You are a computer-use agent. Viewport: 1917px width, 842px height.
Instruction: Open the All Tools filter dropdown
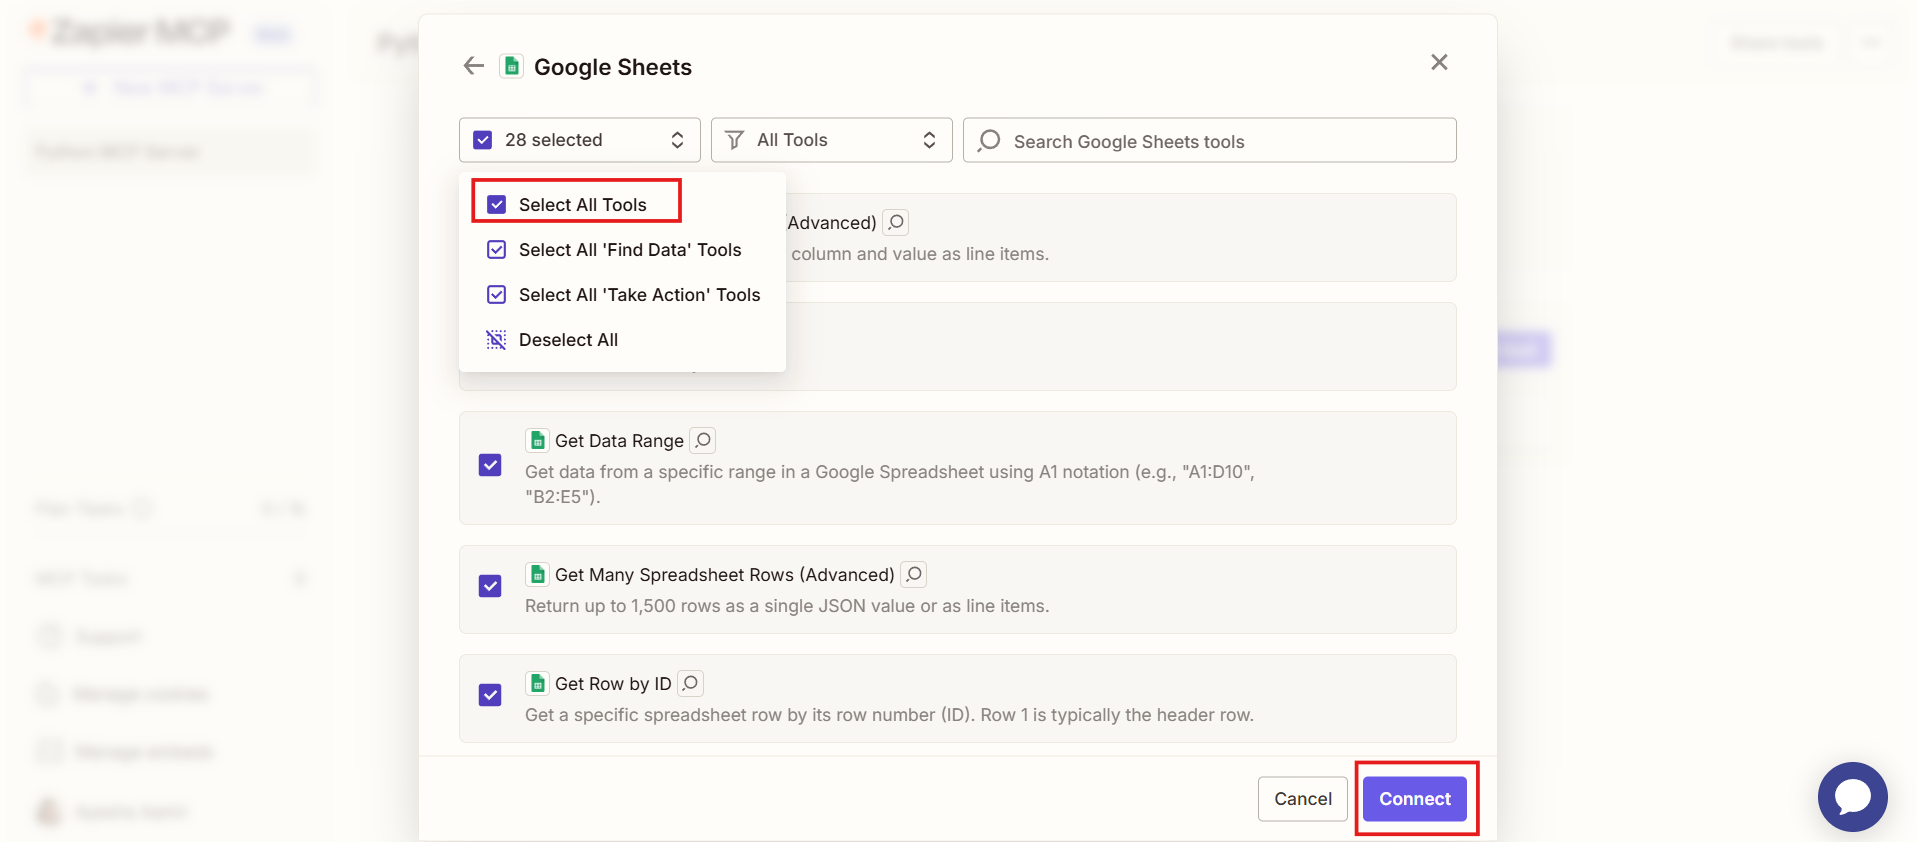(830, 140)
